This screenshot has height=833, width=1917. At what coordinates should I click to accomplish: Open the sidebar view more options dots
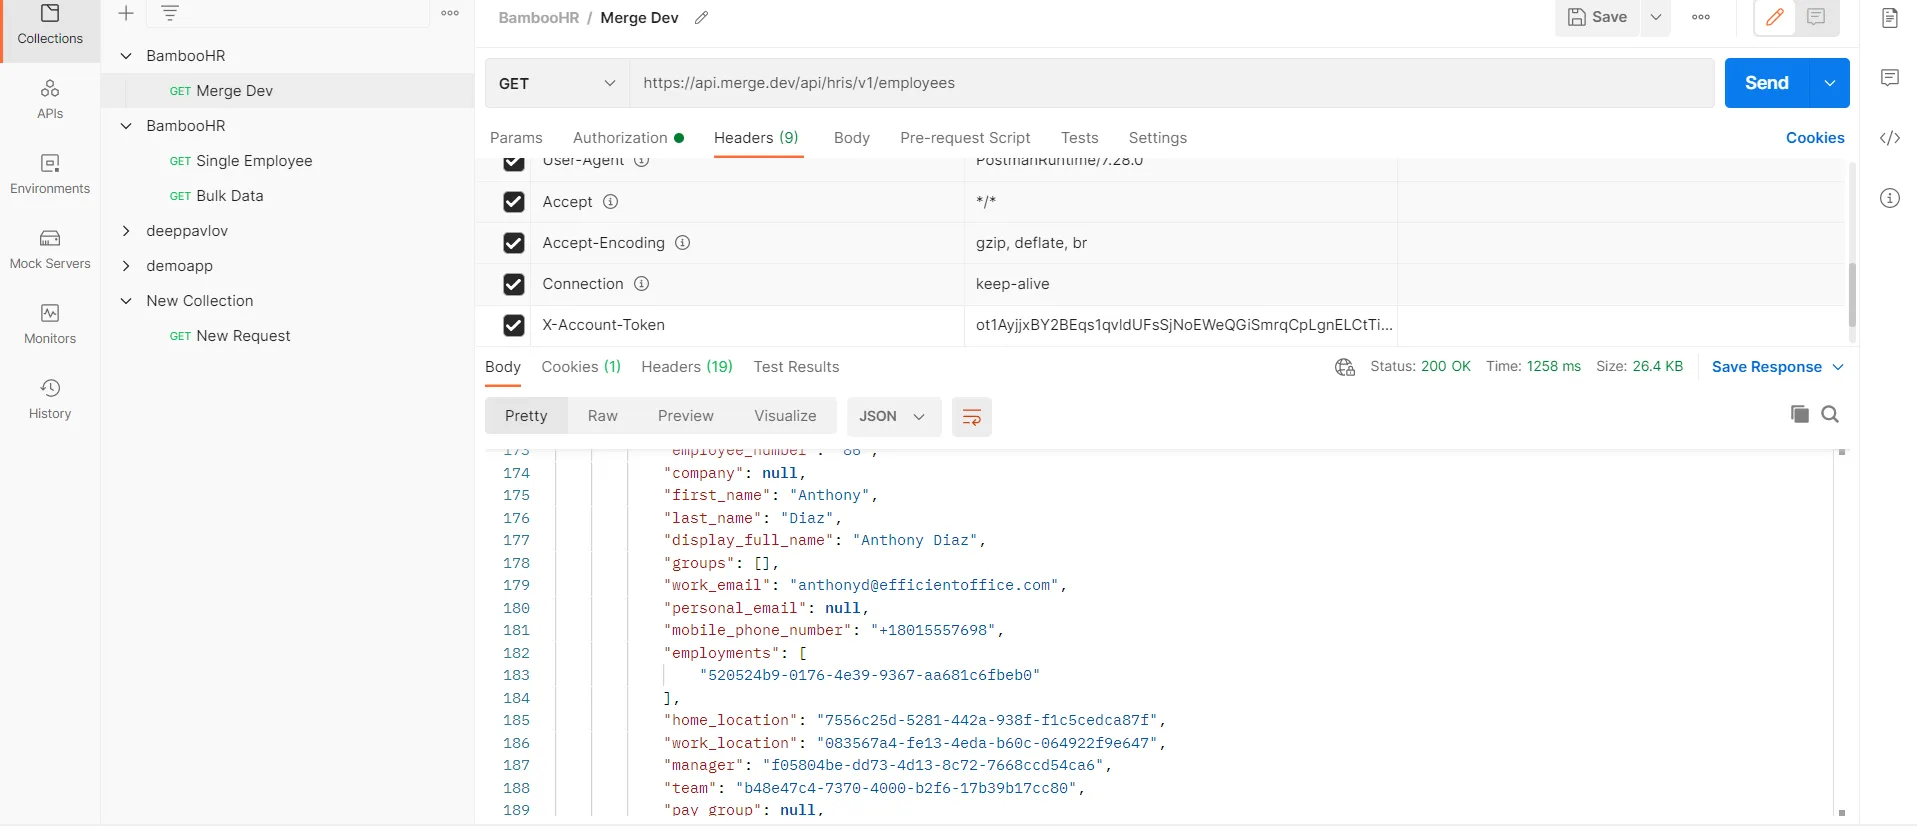point(450,13)
